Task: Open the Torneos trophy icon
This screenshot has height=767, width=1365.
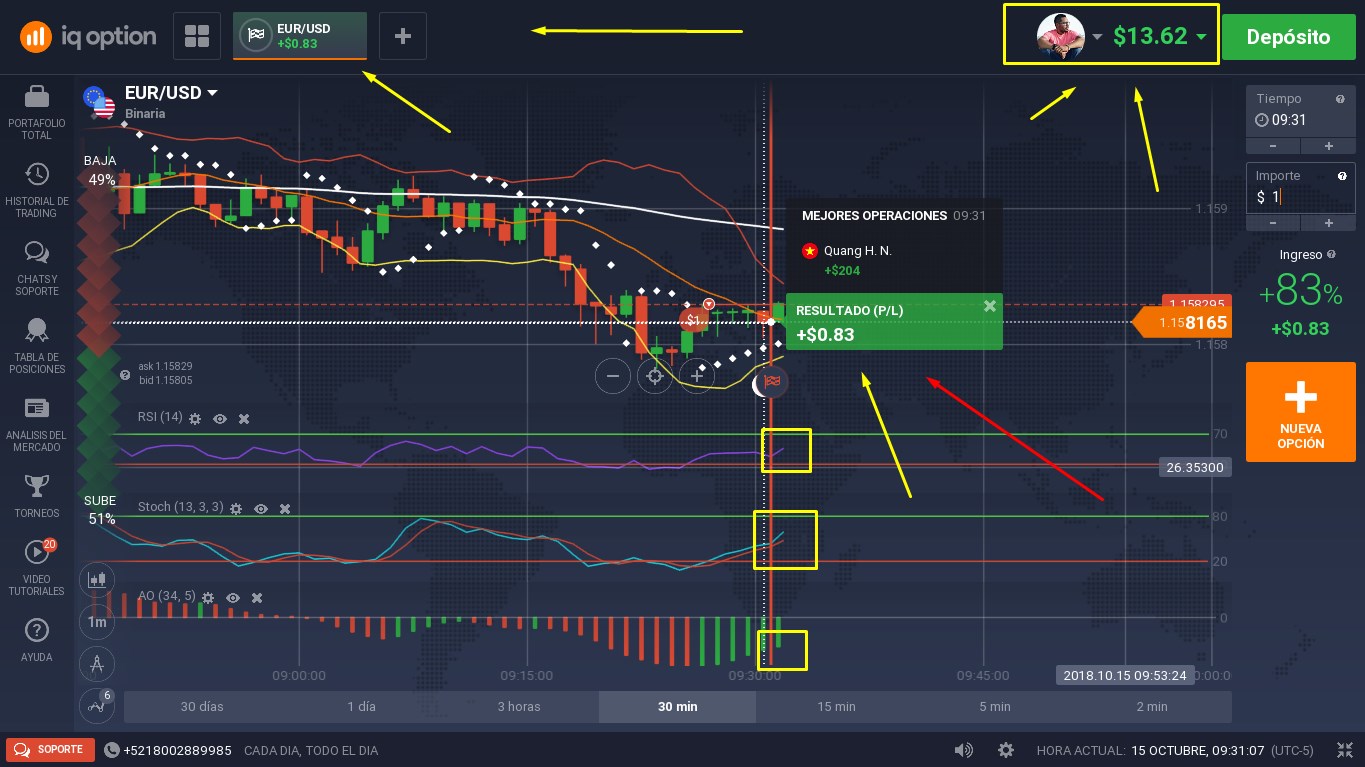Action: pos(37,486)
